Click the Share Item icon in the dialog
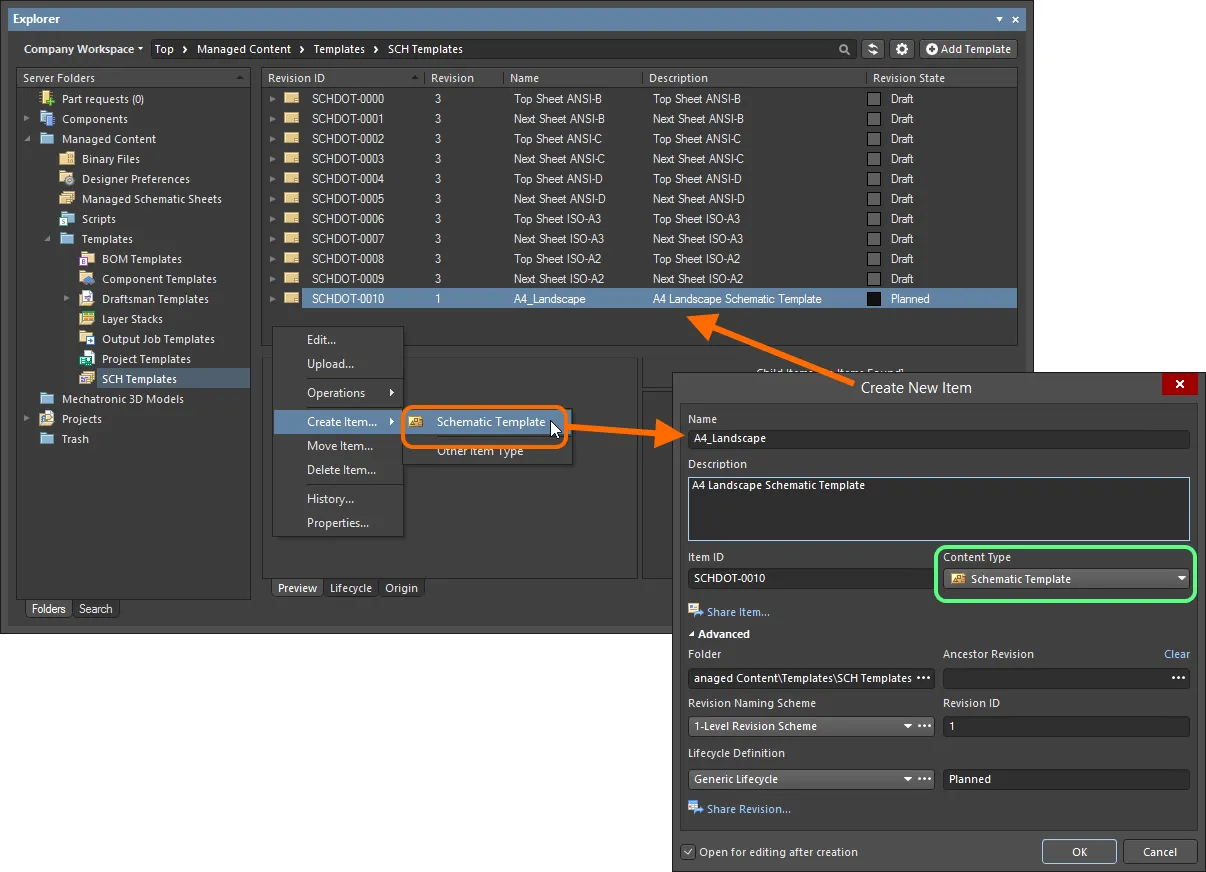This screenshot has height=872, width=1206. tap(695, 611)
